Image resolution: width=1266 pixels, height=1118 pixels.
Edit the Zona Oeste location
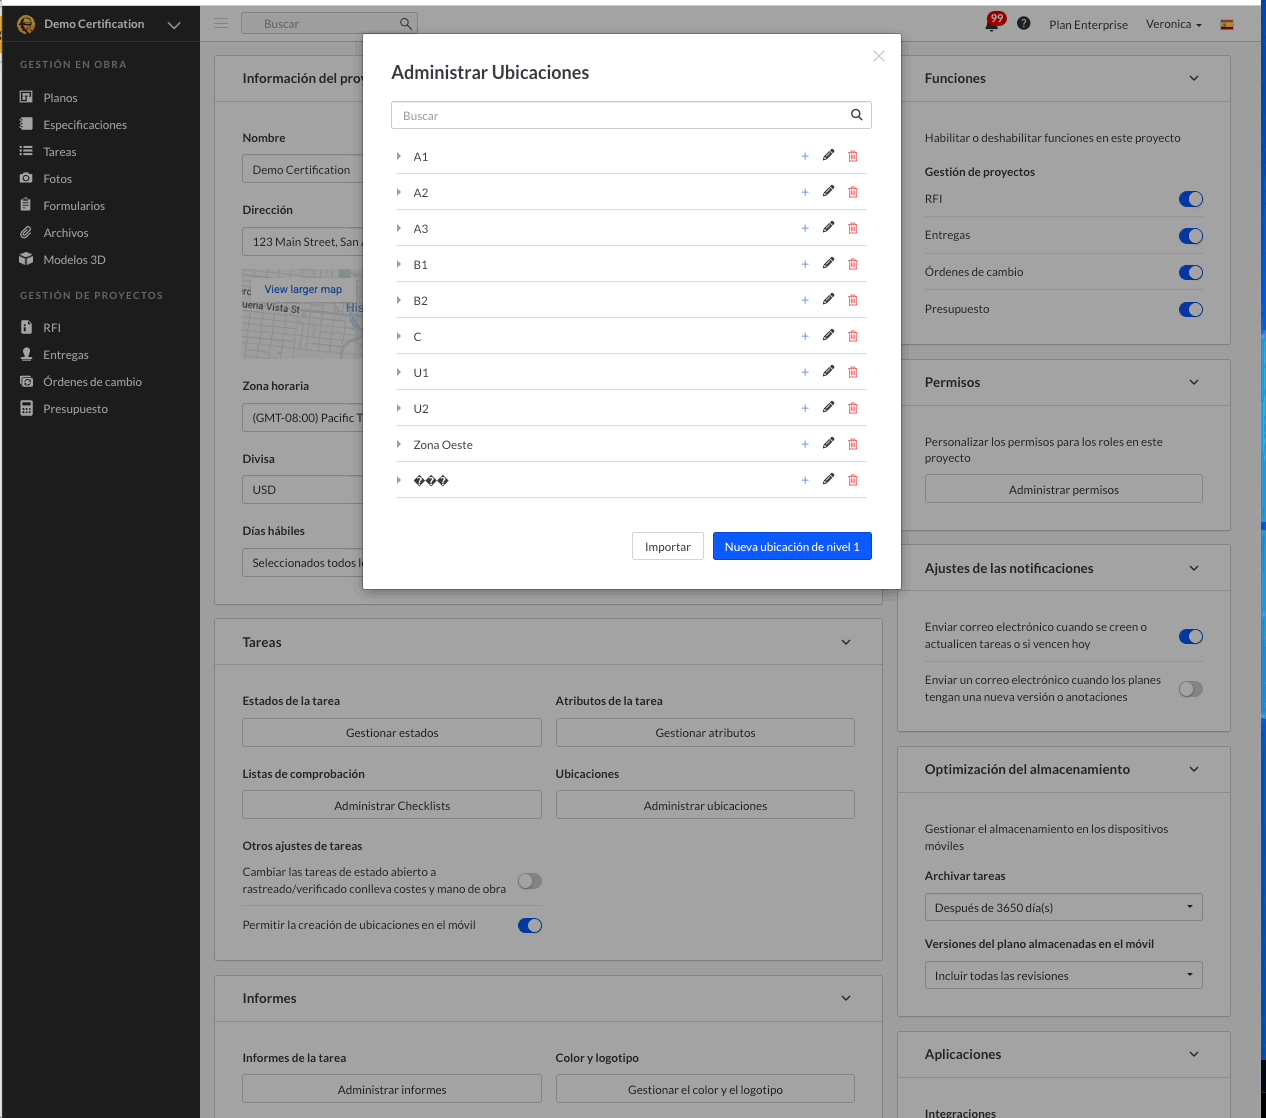pos(828,443)
